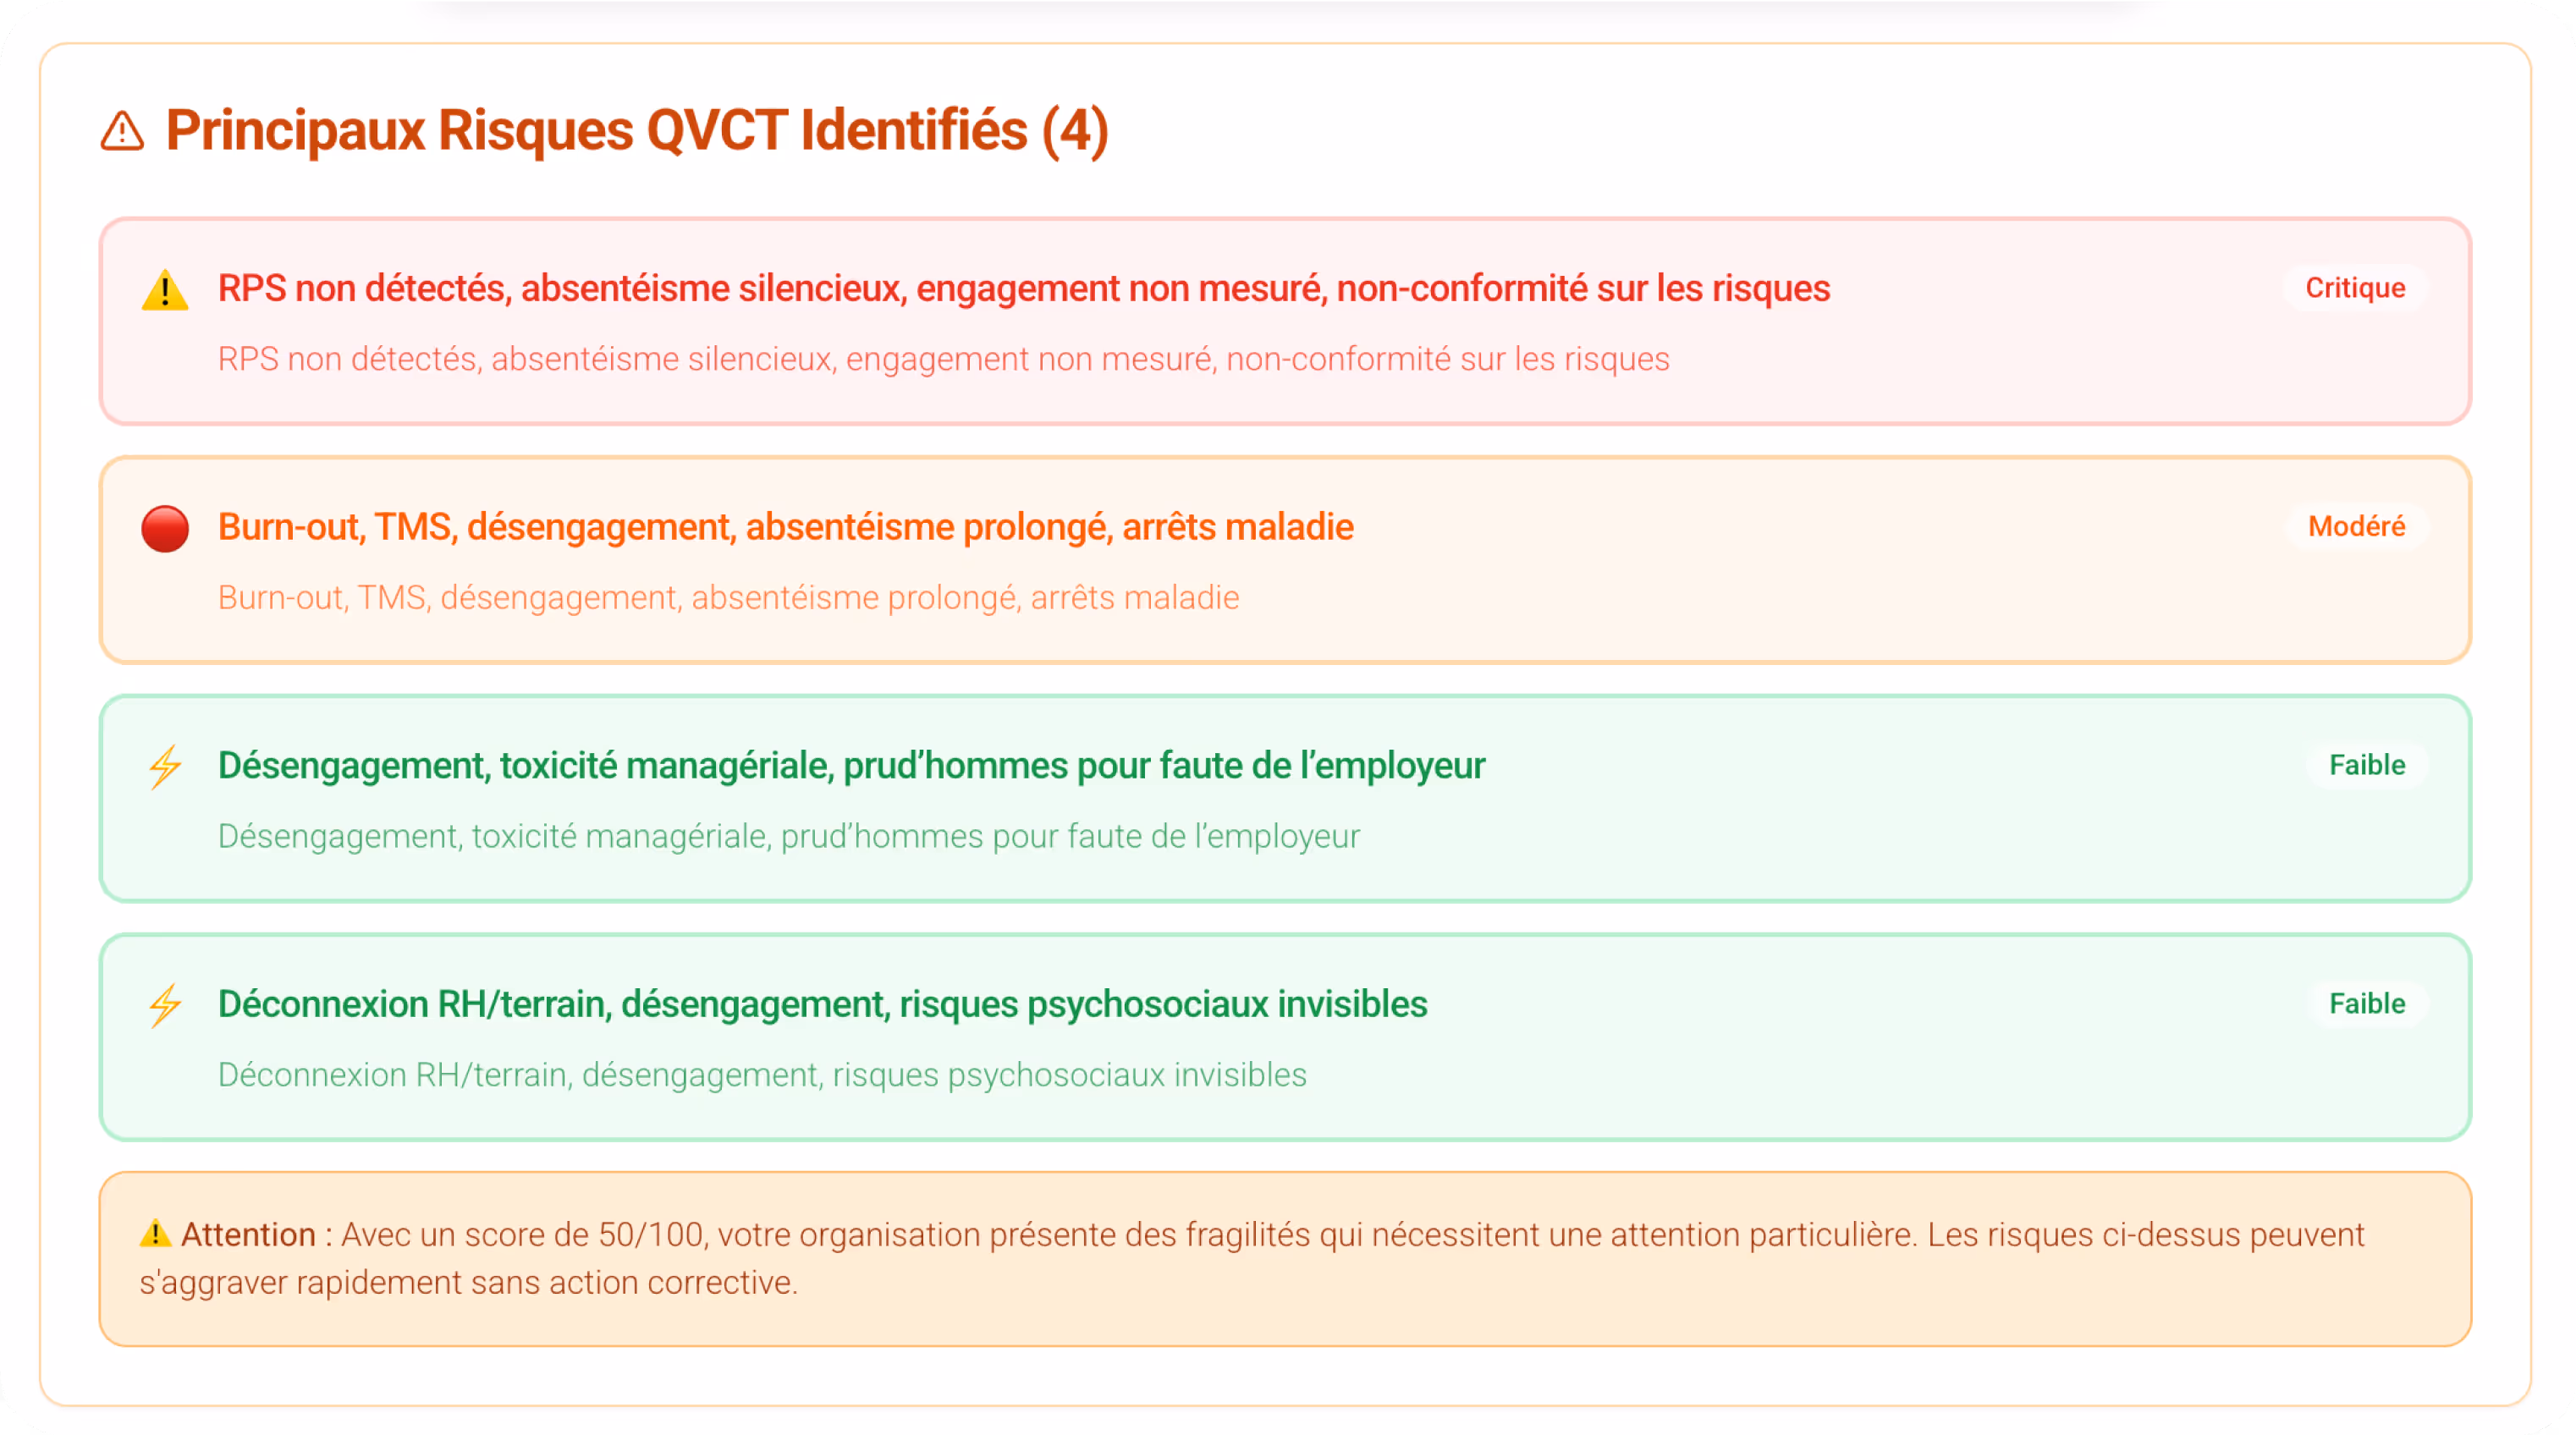Image resolution: width=2576 pixels, height=1435 pixels.
Task: Click the bold "Désengagement, toxicité managériale" title
Action: (851, 765)
